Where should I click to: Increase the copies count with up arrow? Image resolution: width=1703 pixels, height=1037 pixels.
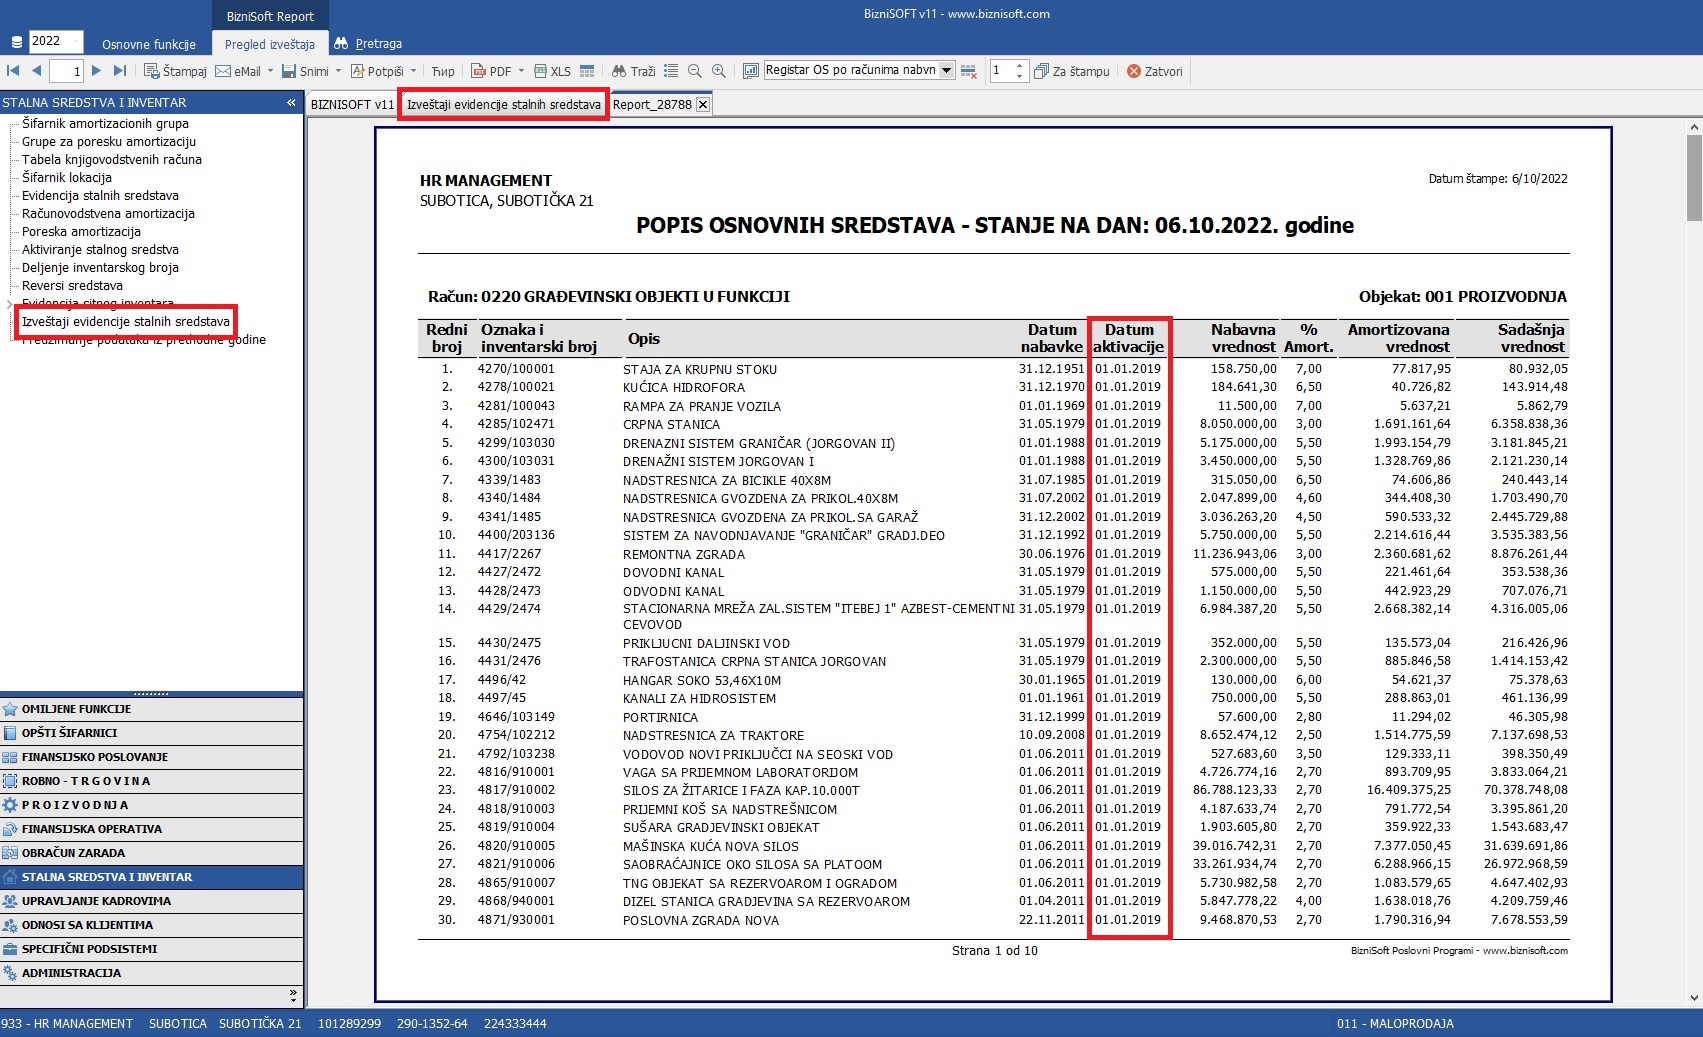[x=1019, y=66]
